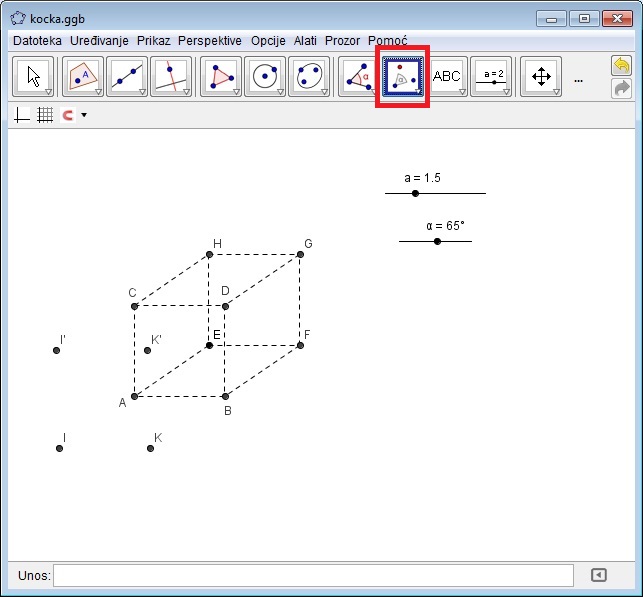Screen dimensions: 643x597
Task: Click cube vertex point D
Action: 225,306
